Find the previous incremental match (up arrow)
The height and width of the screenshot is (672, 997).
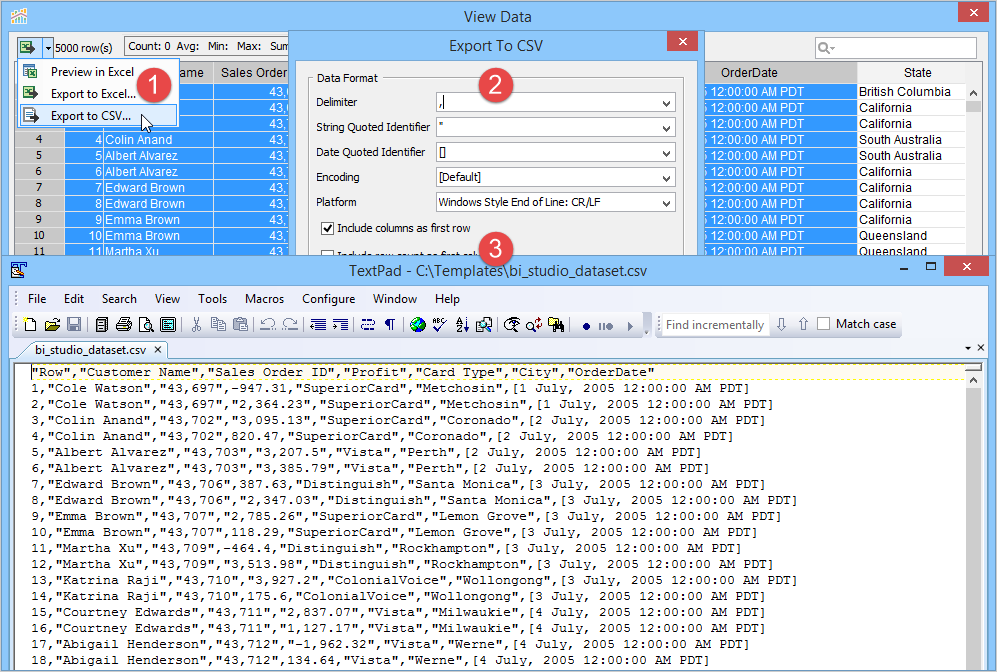pos(803,324)
